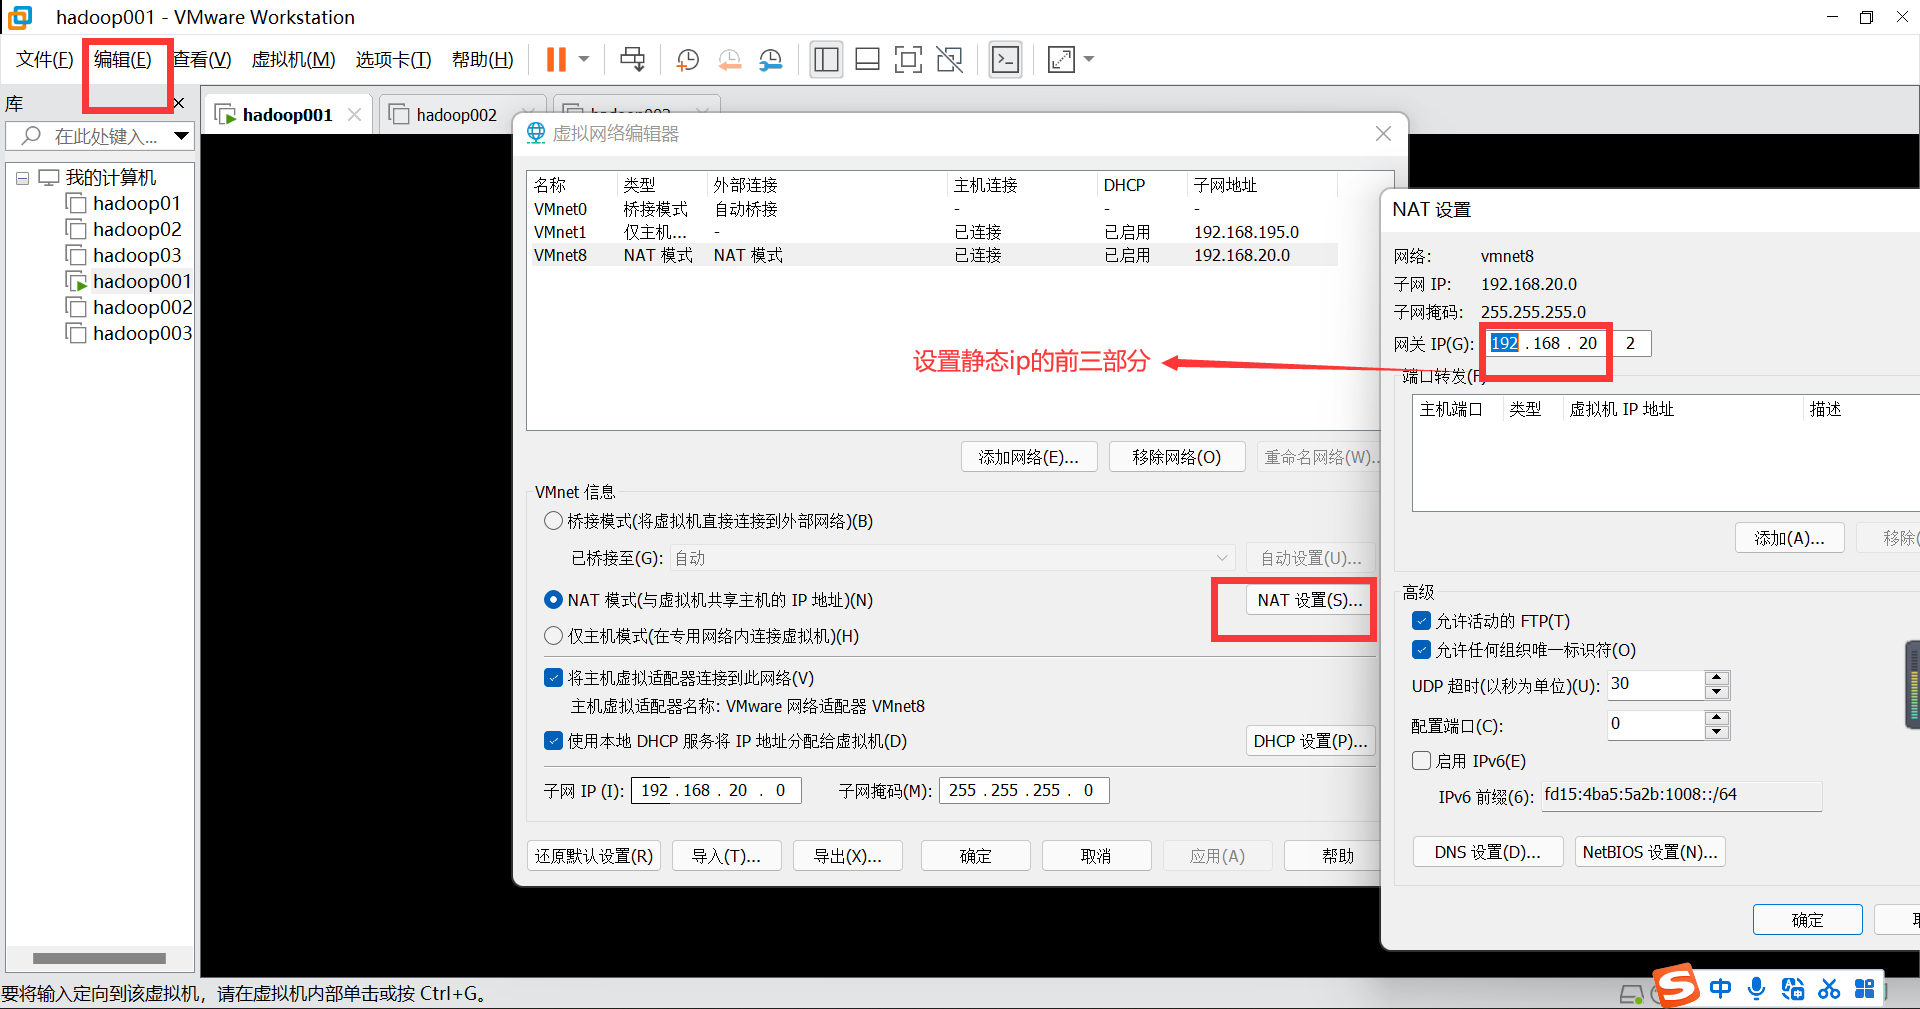Toggle the library sidebar view icon
Screen dimensions: 1920x1009
[x=826, y=60]
